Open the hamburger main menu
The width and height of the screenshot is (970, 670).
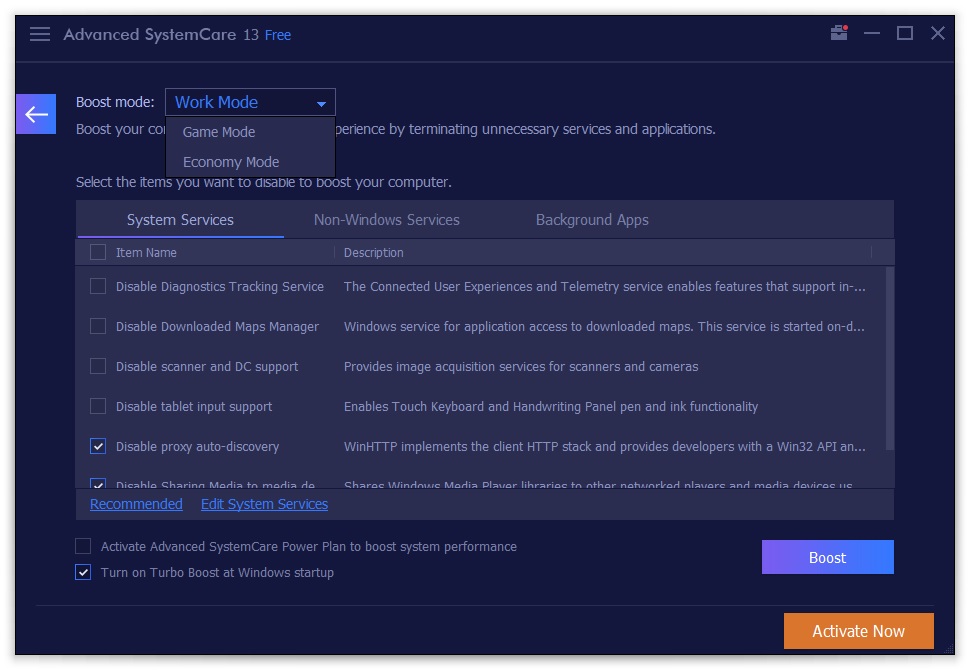(x=39, y=33)
